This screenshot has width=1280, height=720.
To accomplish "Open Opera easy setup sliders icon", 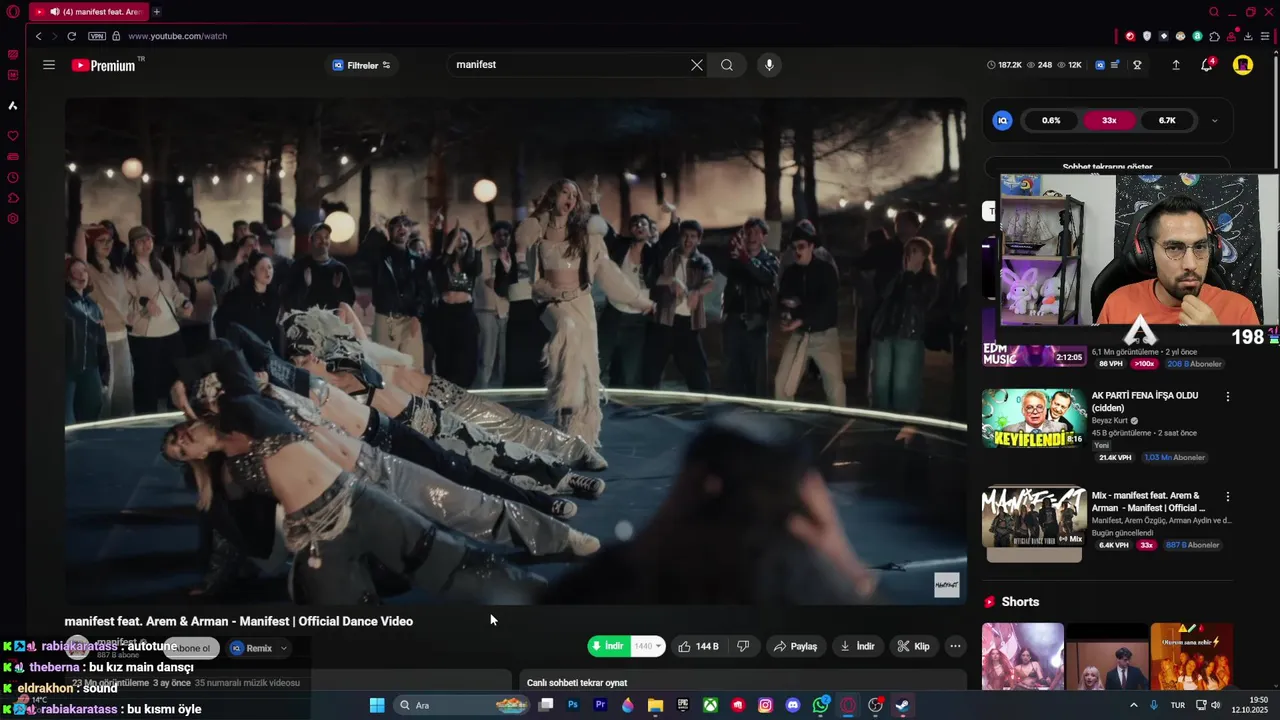I will 1266,36.
